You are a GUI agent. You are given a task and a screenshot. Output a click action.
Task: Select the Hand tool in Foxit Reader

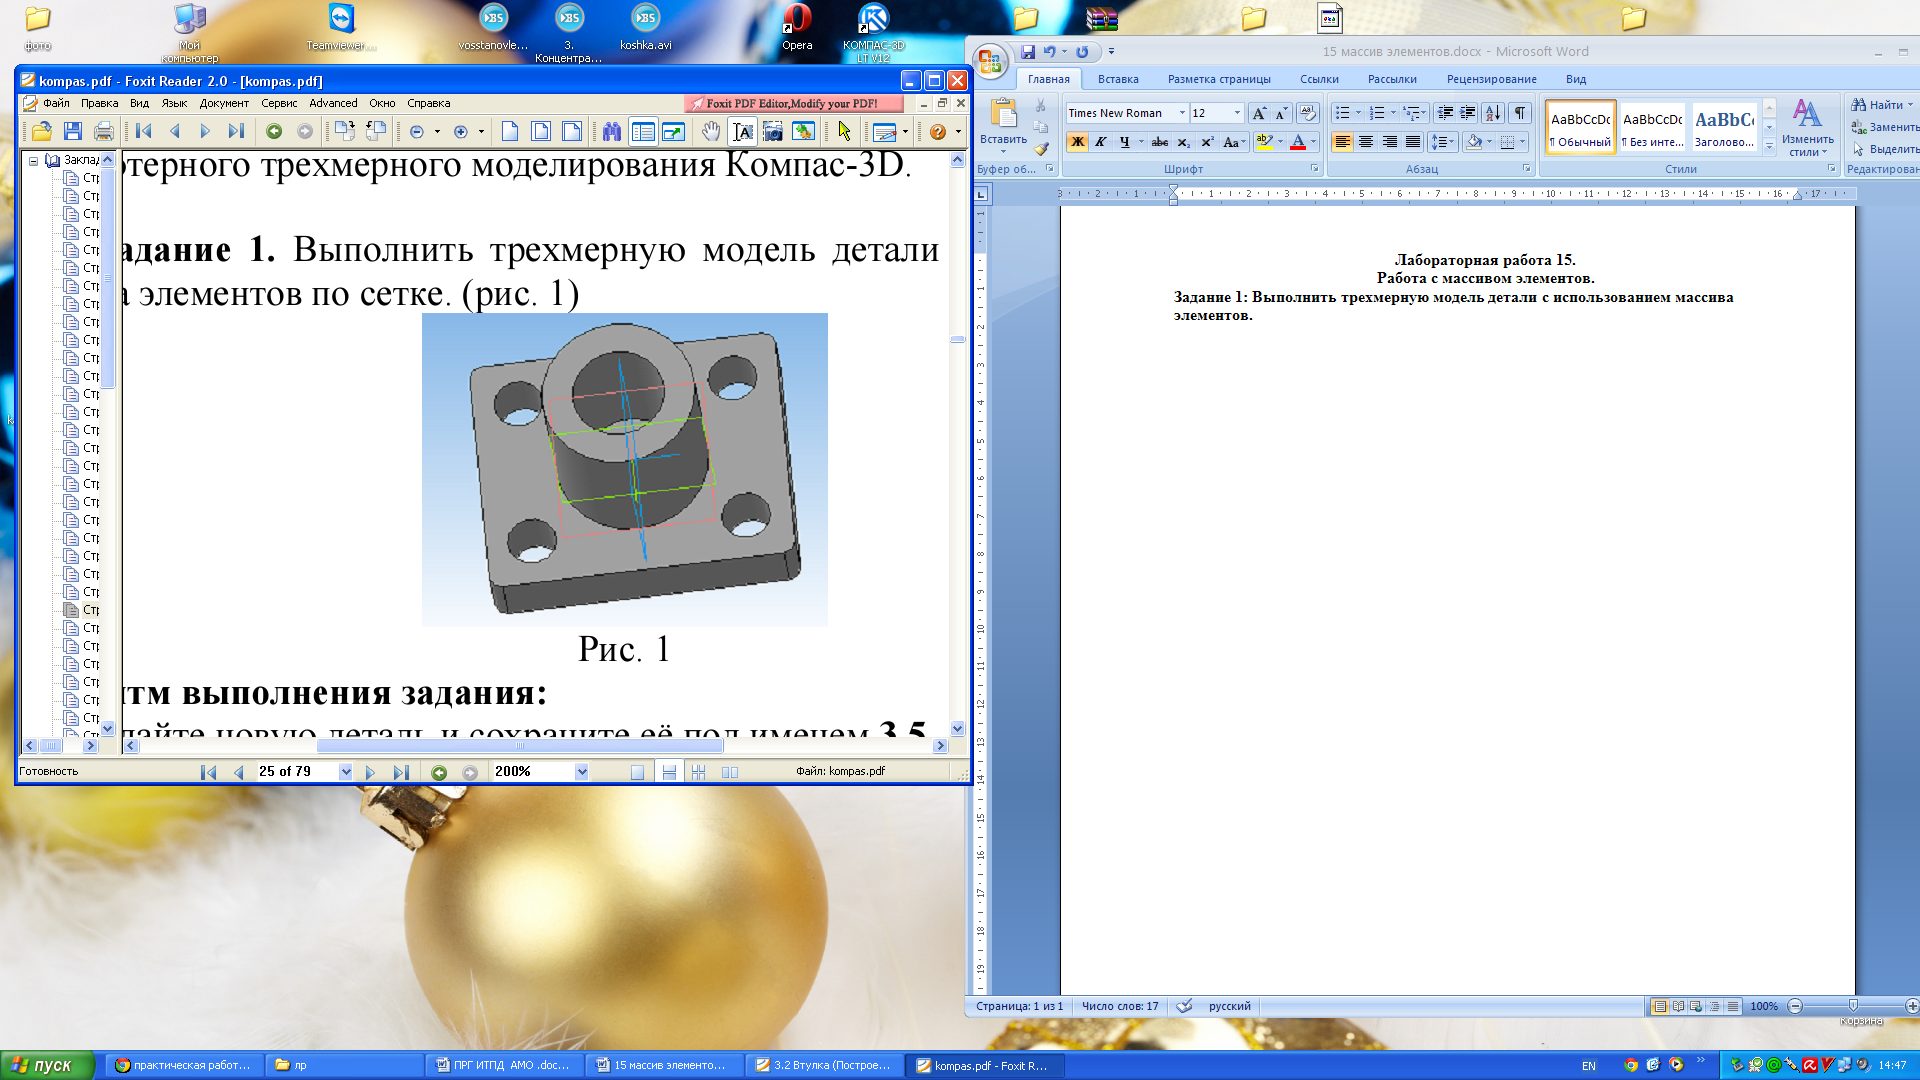point(710,131)
